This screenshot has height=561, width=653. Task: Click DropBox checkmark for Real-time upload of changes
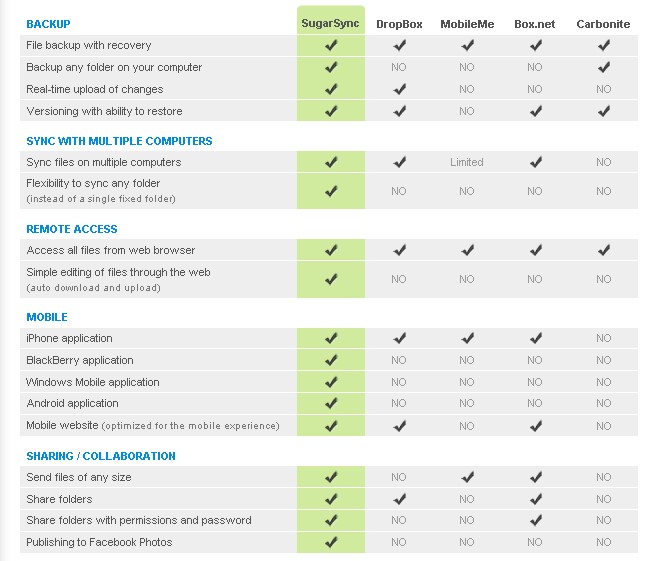[x=399, y=90]
